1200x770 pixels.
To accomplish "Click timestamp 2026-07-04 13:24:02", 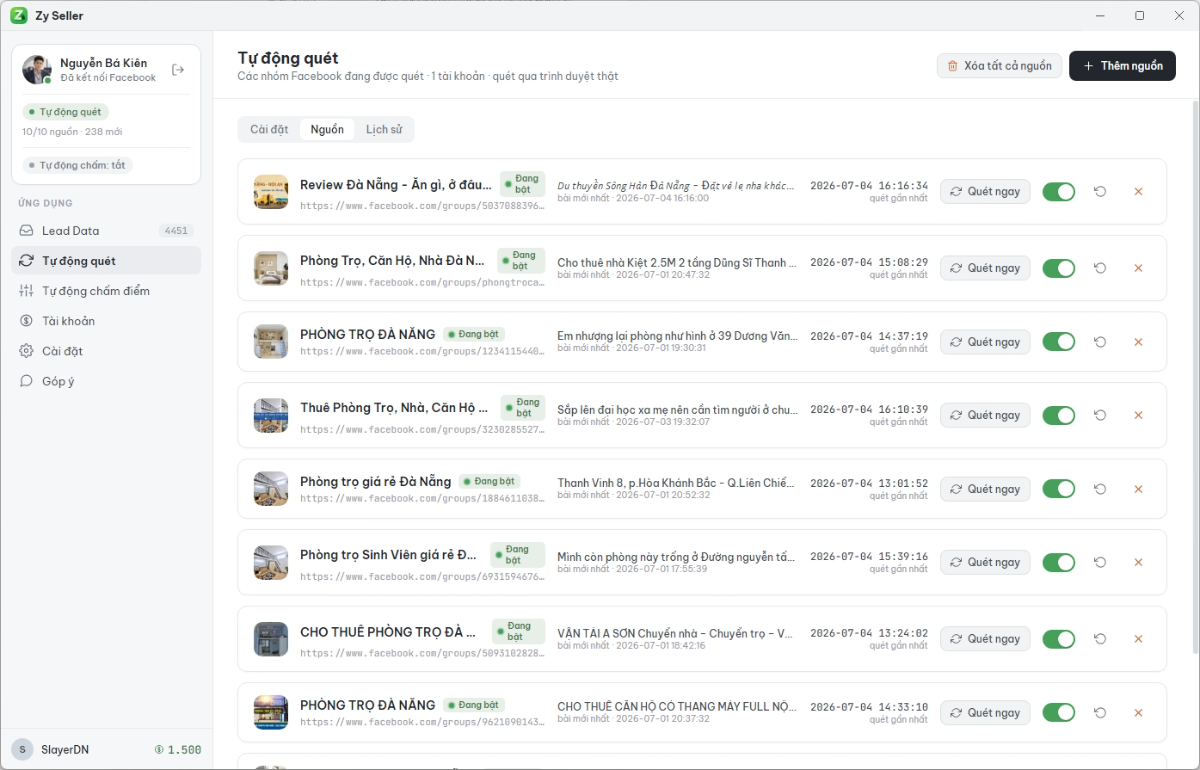I will pyautogui.click(x=869, y=633).
